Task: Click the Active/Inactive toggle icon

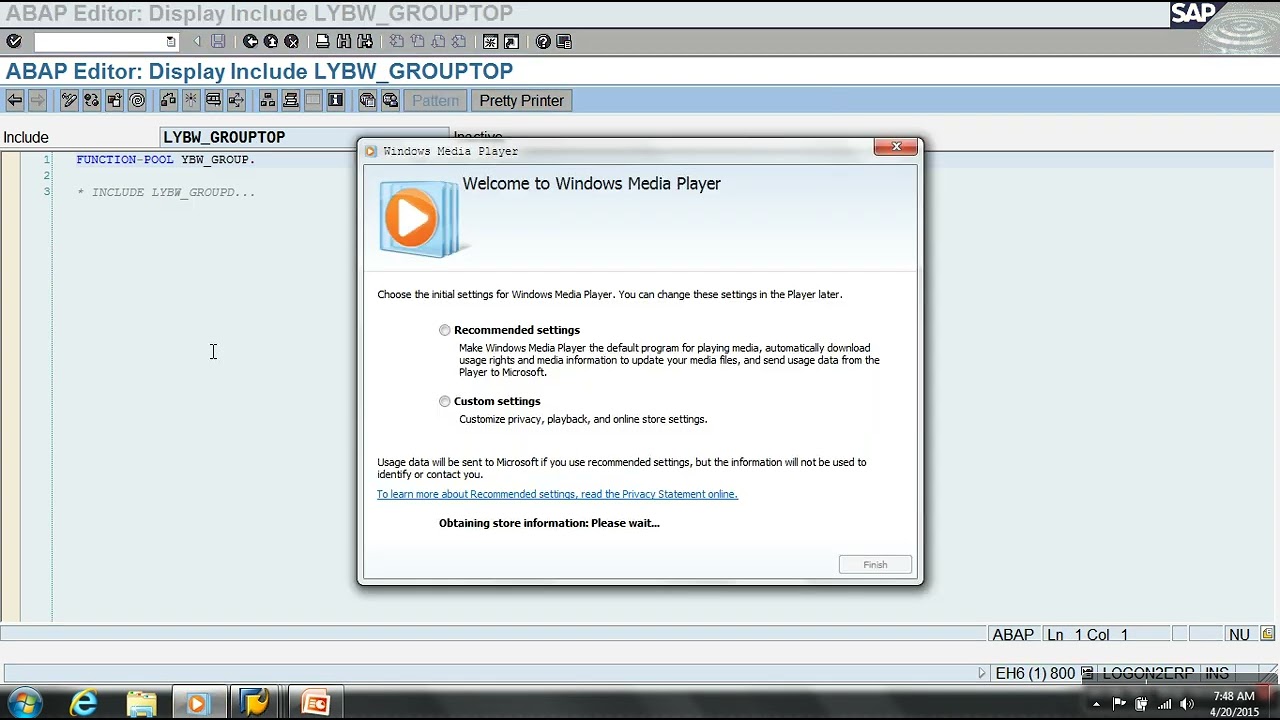Action: click(91, 100)
